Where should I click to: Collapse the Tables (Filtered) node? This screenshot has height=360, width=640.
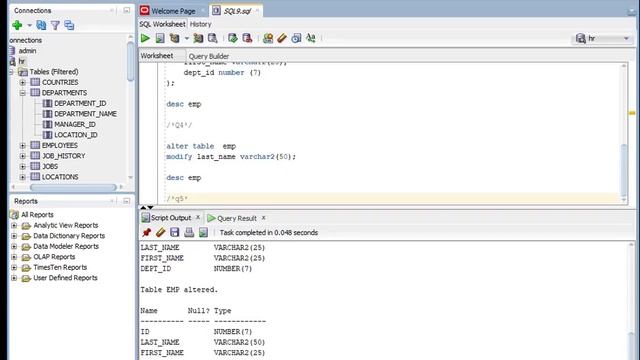(x=11, y=72)
